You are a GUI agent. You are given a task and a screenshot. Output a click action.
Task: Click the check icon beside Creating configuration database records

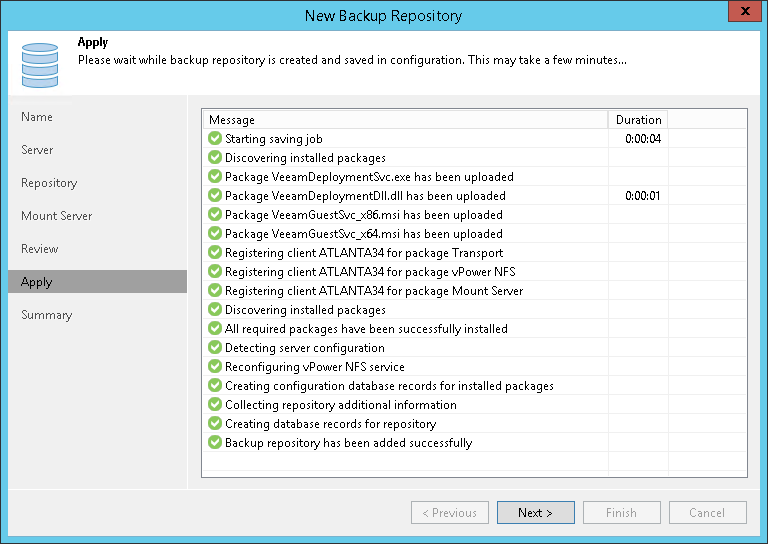tap(215, 385)
